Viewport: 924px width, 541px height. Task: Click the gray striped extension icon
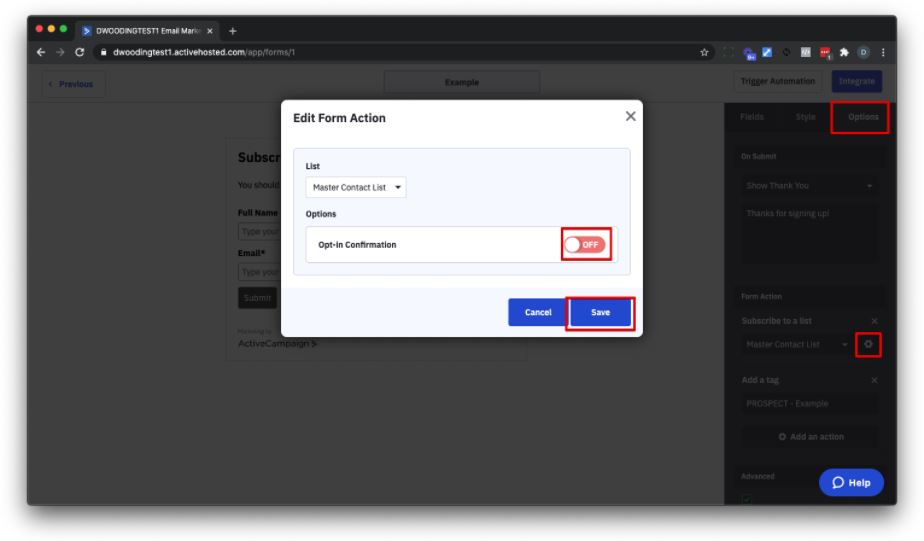(805, 52)
